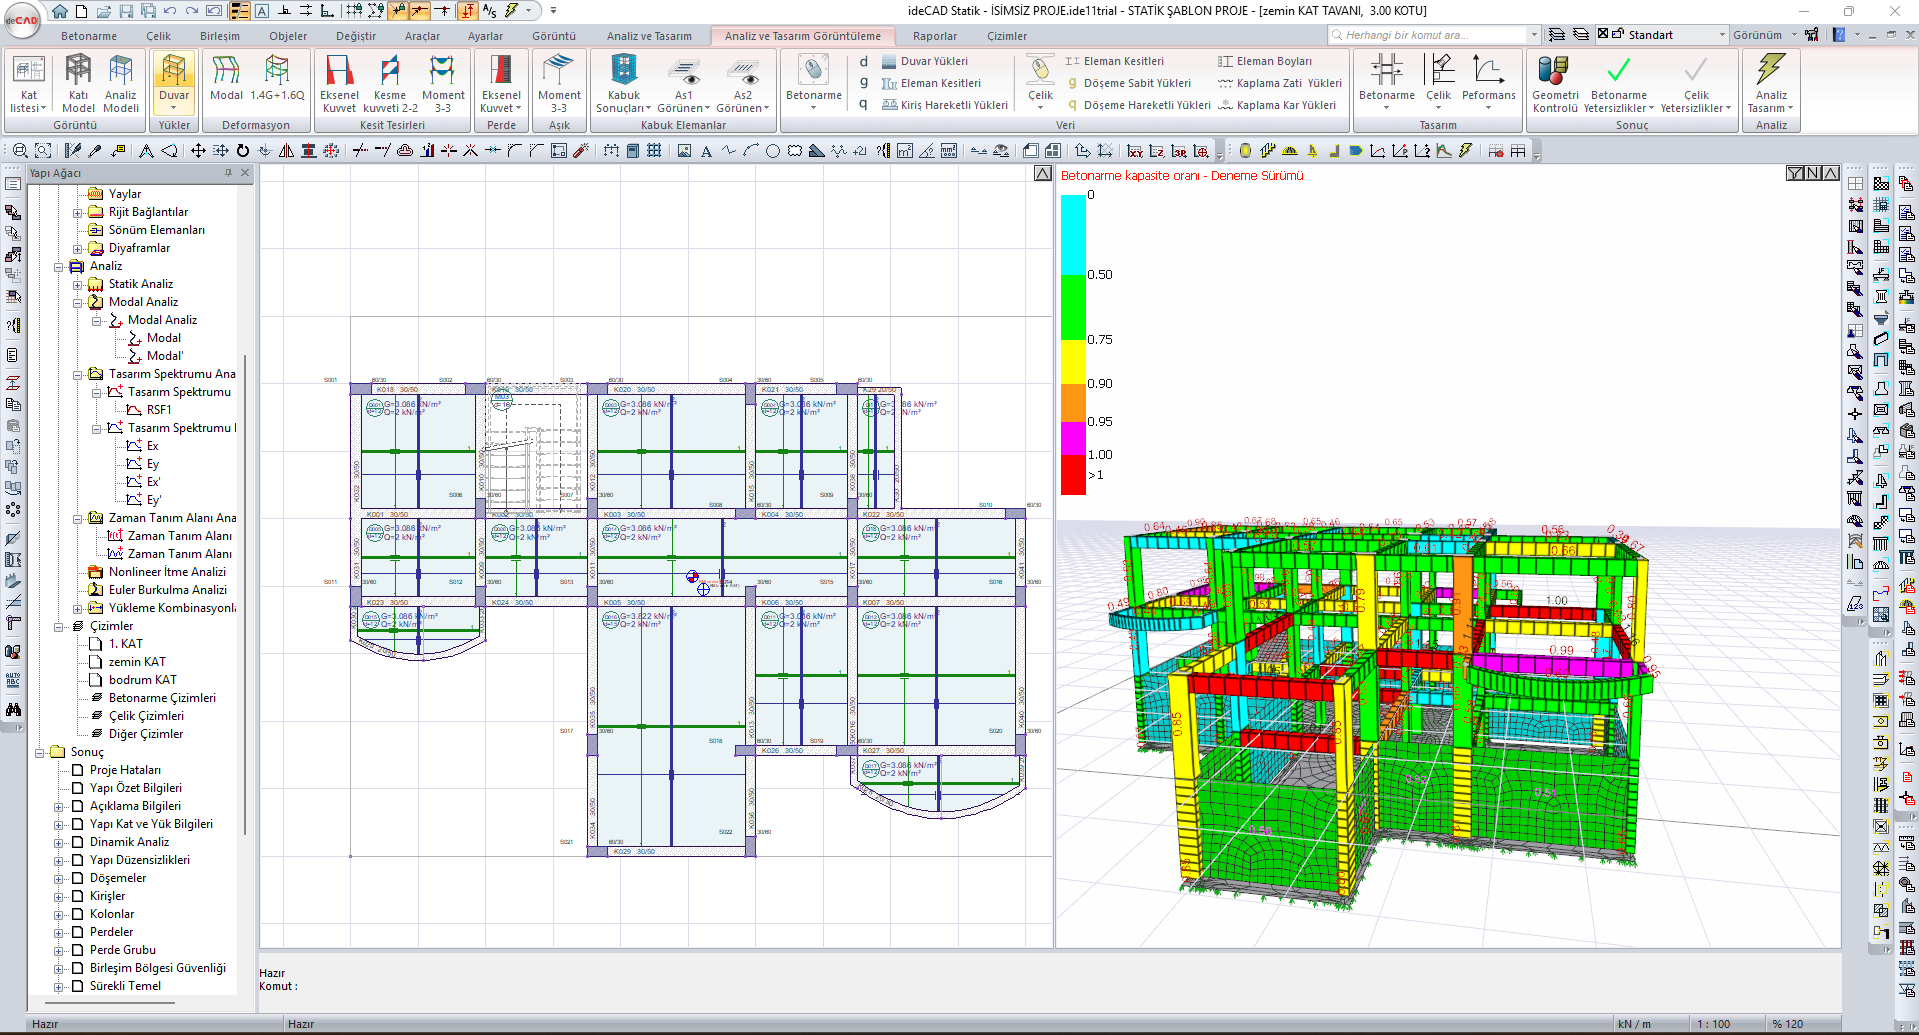Select the text A tool in the toolbar

click(706, 151)
